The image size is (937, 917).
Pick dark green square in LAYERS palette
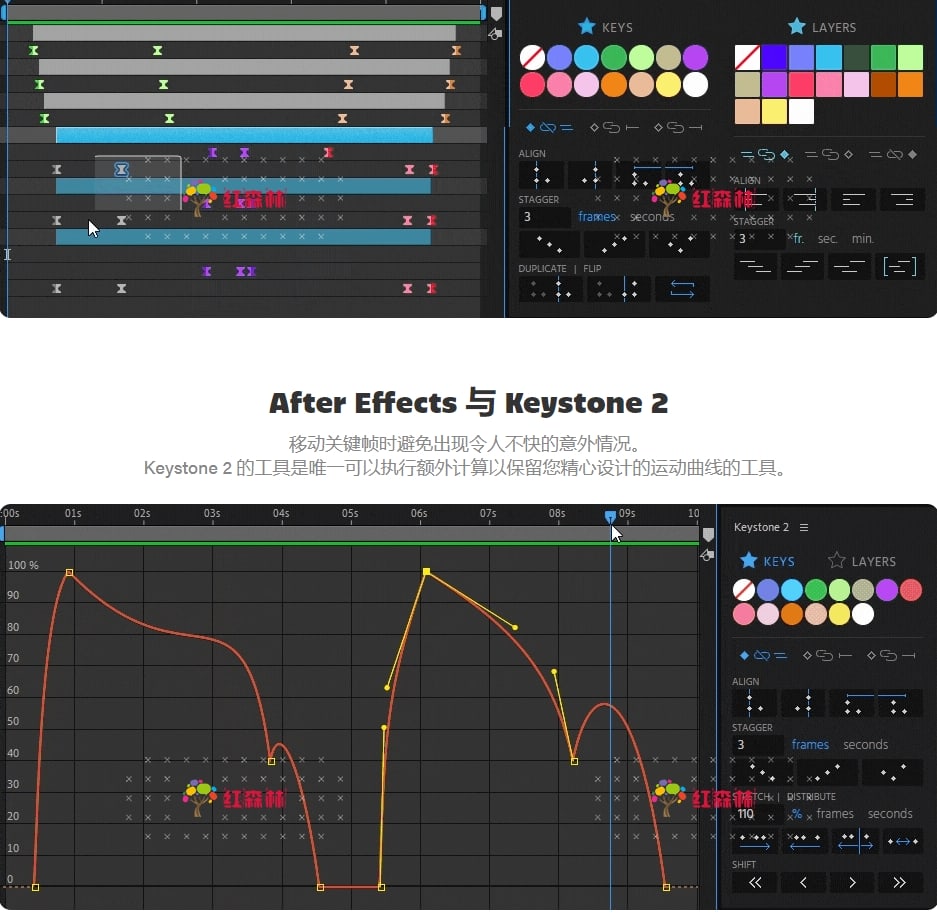click(x=856, y=57)
